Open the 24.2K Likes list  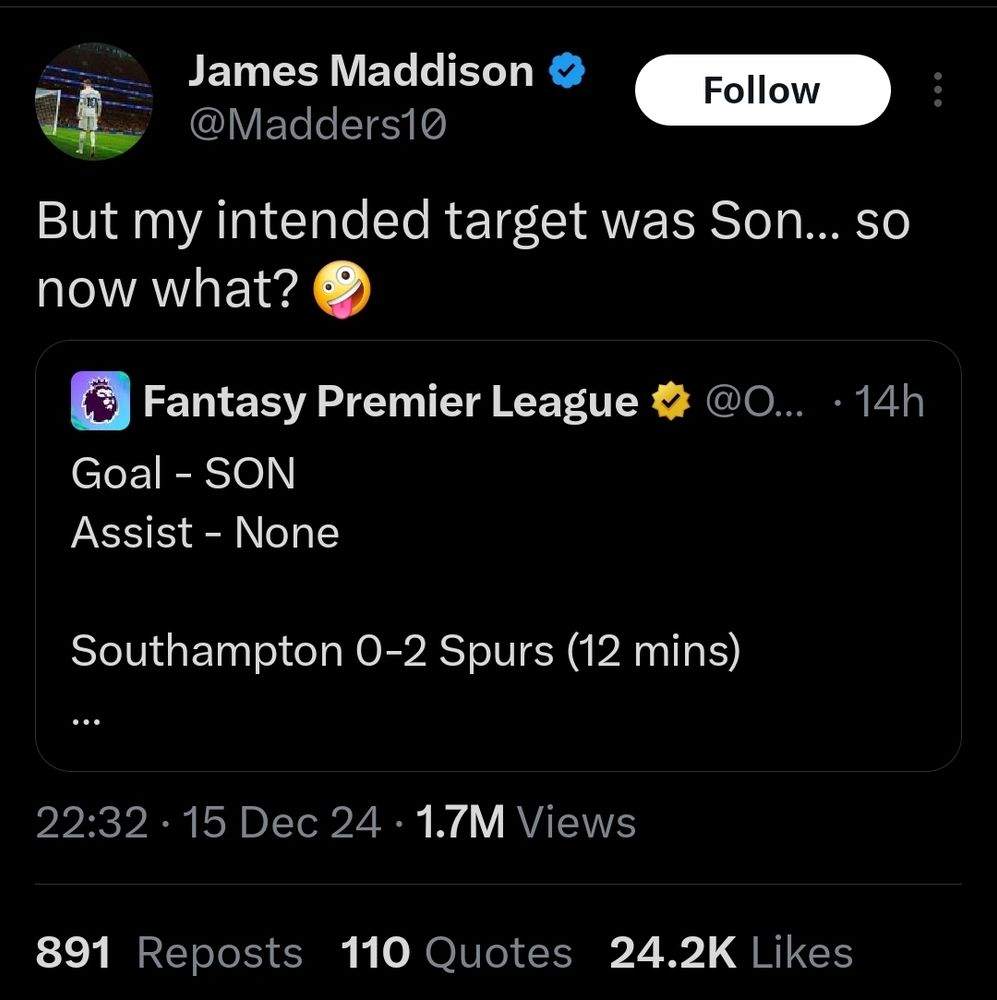(730, 953)
